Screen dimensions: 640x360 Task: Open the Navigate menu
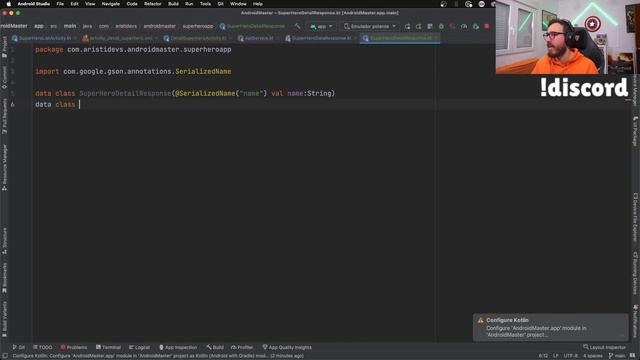tap(111, 4)
